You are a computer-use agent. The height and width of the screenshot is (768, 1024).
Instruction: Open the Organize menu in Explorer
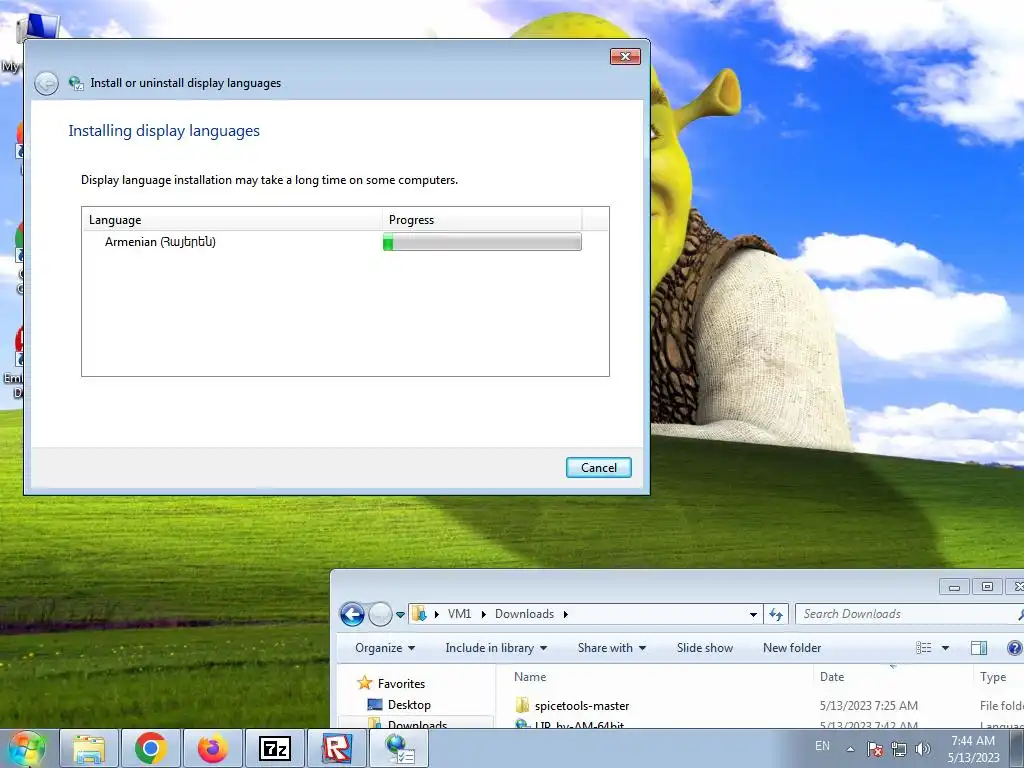tap(385, 648)
